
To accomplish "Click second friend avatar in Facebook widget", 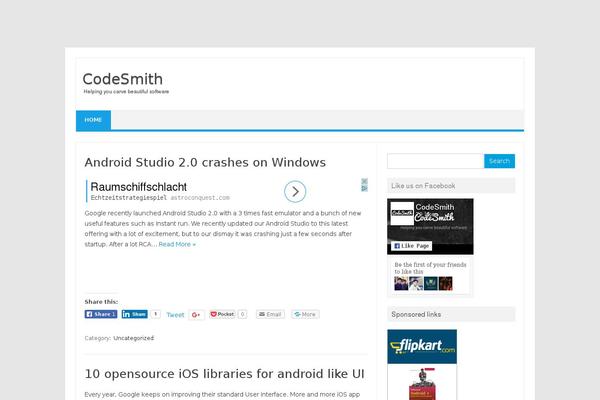I will pos(416,284).
